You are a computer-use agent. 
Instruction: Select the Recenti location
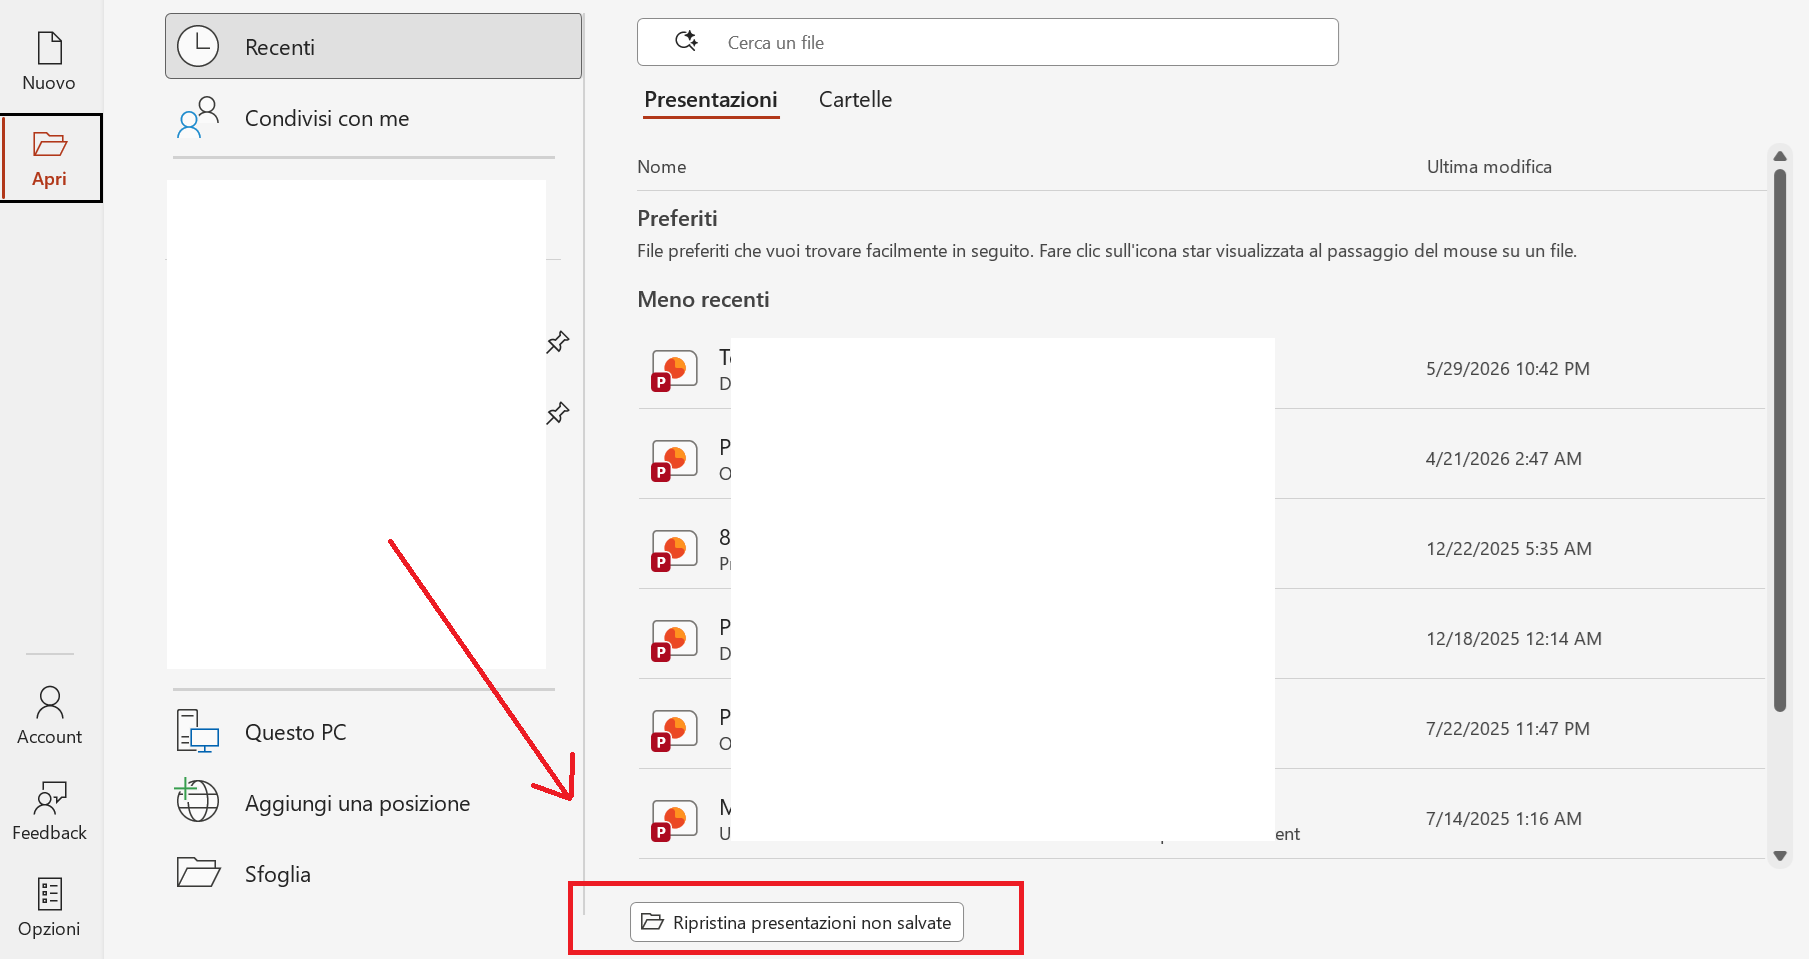tap(373, 46)
